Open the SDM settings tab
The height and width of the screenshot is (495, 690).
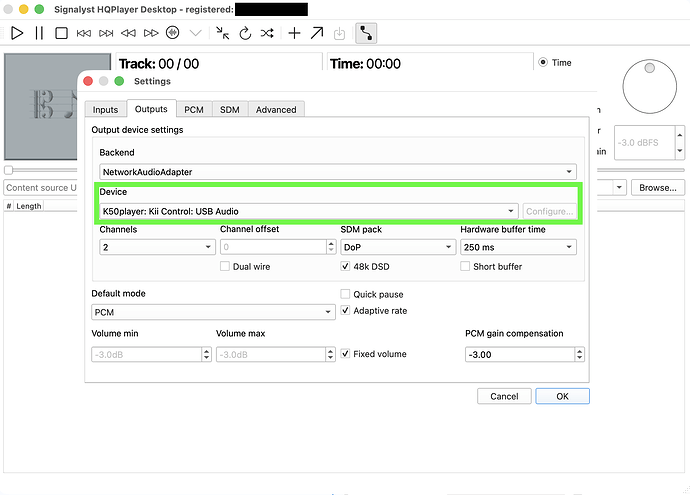click(x=230, y=110)
